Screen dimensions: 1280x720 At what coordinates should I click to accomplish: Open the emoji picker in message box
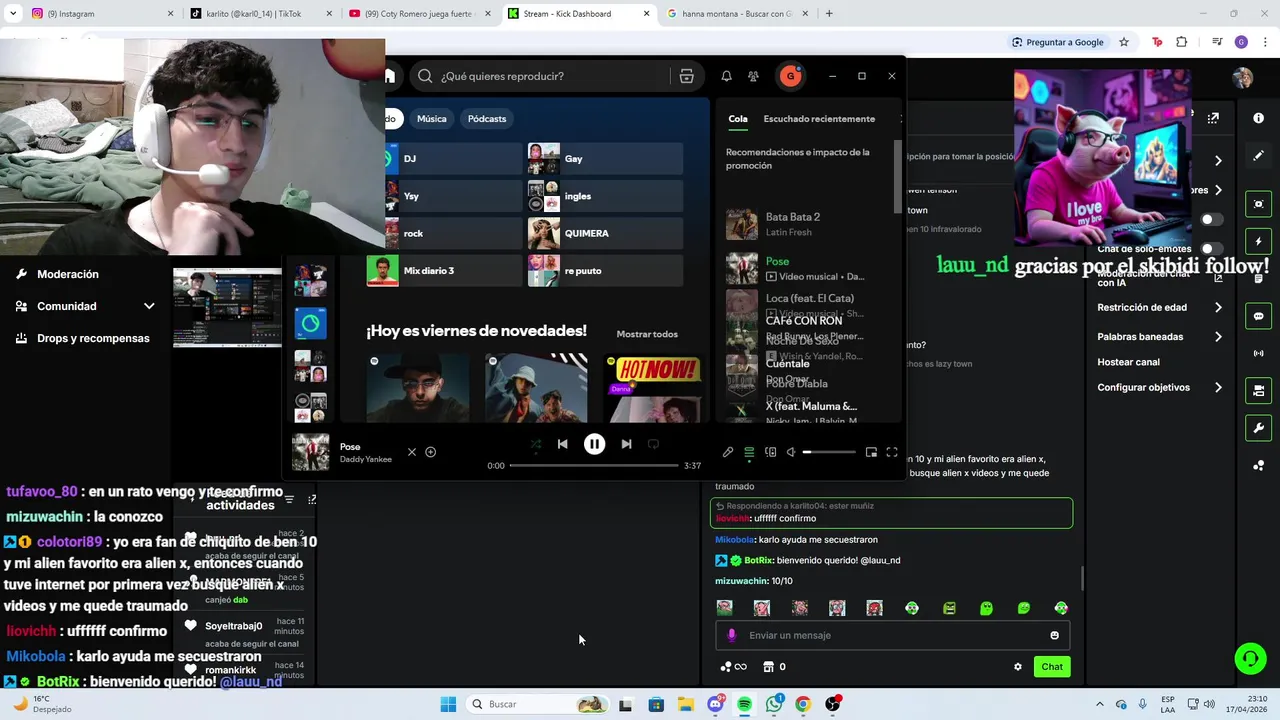pyautogui.click(x=1054, y=635)
